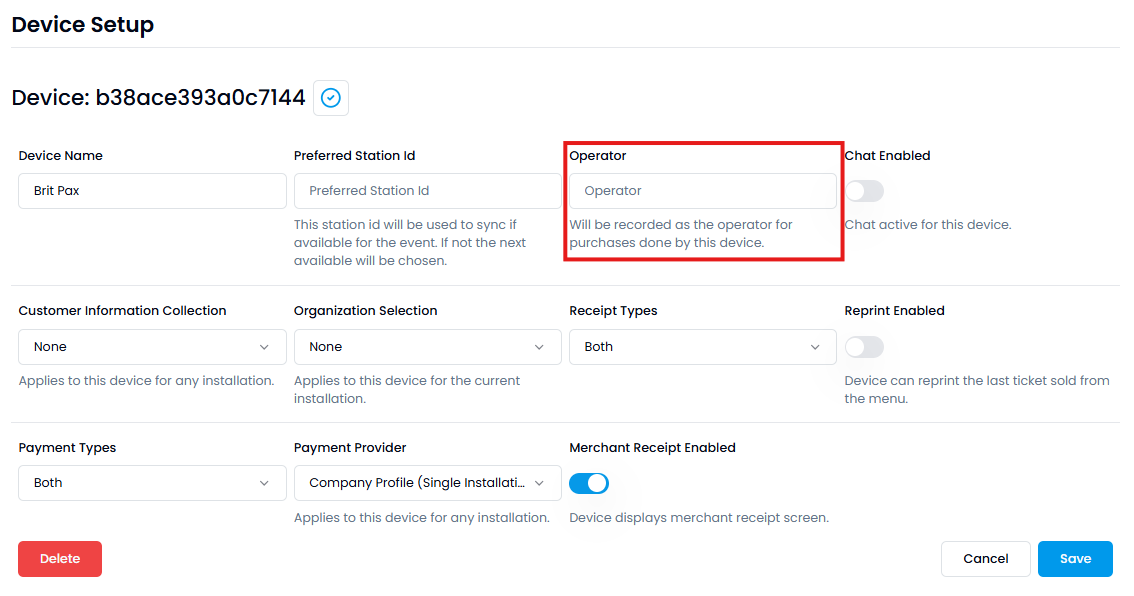Click the chevron arrow in Organization Selection
Screen dimensions: 1134x596
click(540, 347)
